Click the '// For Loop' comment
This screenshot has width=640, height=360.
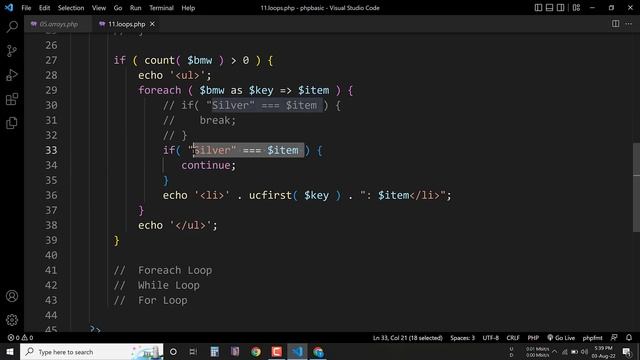click(151, 300)
